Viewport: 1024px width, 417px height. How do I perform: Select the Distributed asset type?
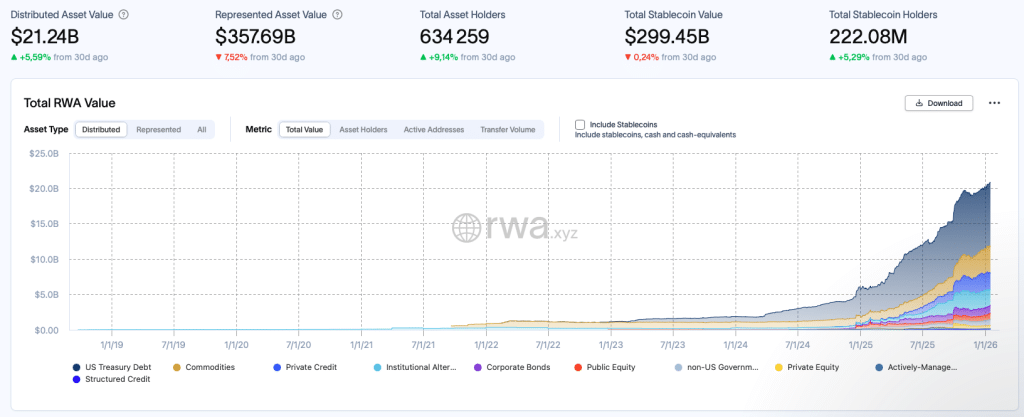(101, 129)
